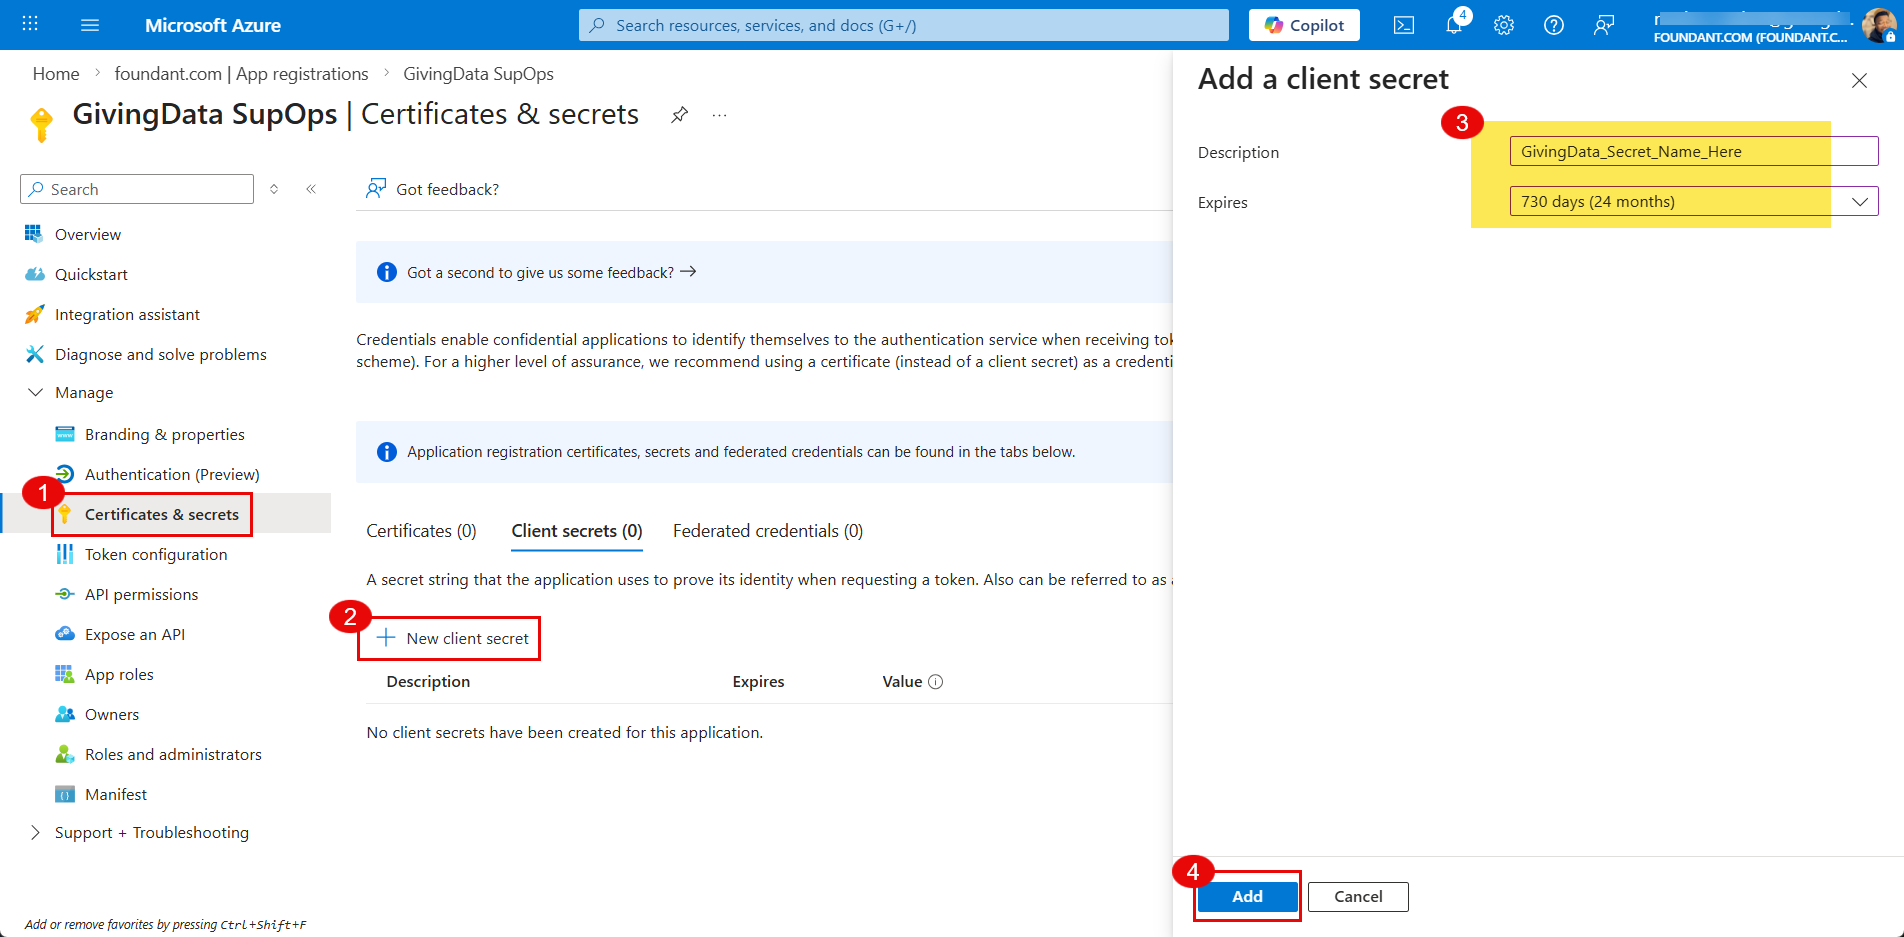Viewport: 1904px width, 937px height.
Task: Go to Overview page
Action: click(88, 234)
